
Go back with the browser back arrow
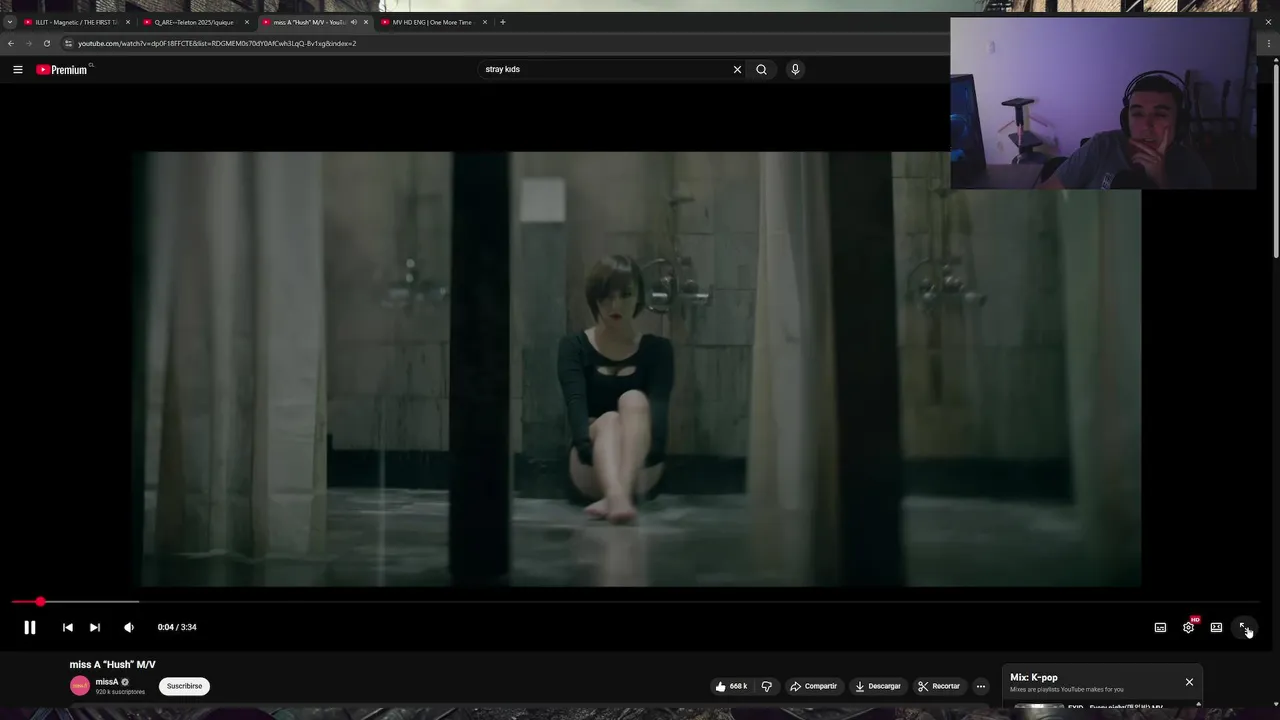click(11, 43)
